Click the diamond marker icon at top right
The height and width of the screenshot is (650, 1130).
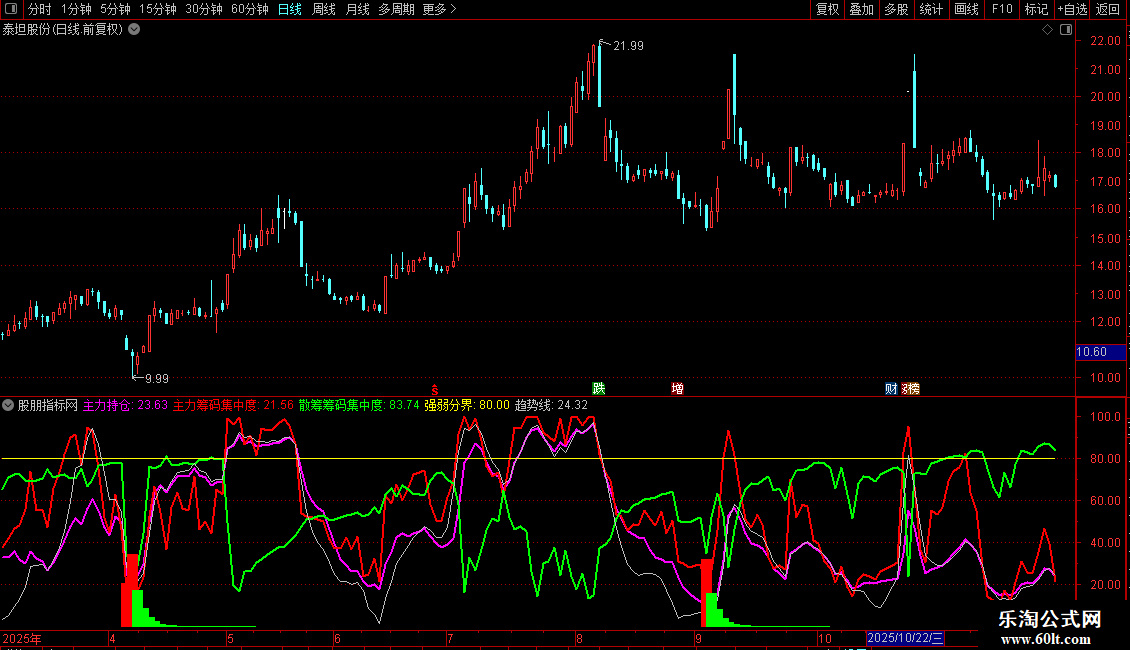click(x=1047, y=30)
